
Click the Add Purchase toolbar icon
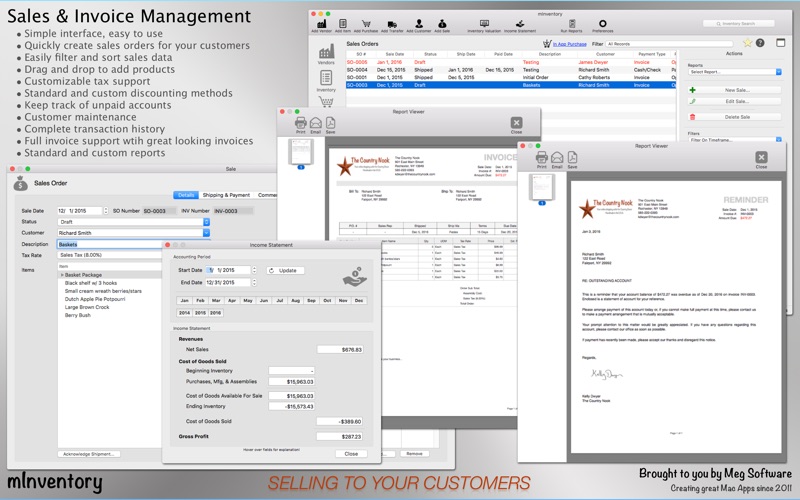[366, 22]
